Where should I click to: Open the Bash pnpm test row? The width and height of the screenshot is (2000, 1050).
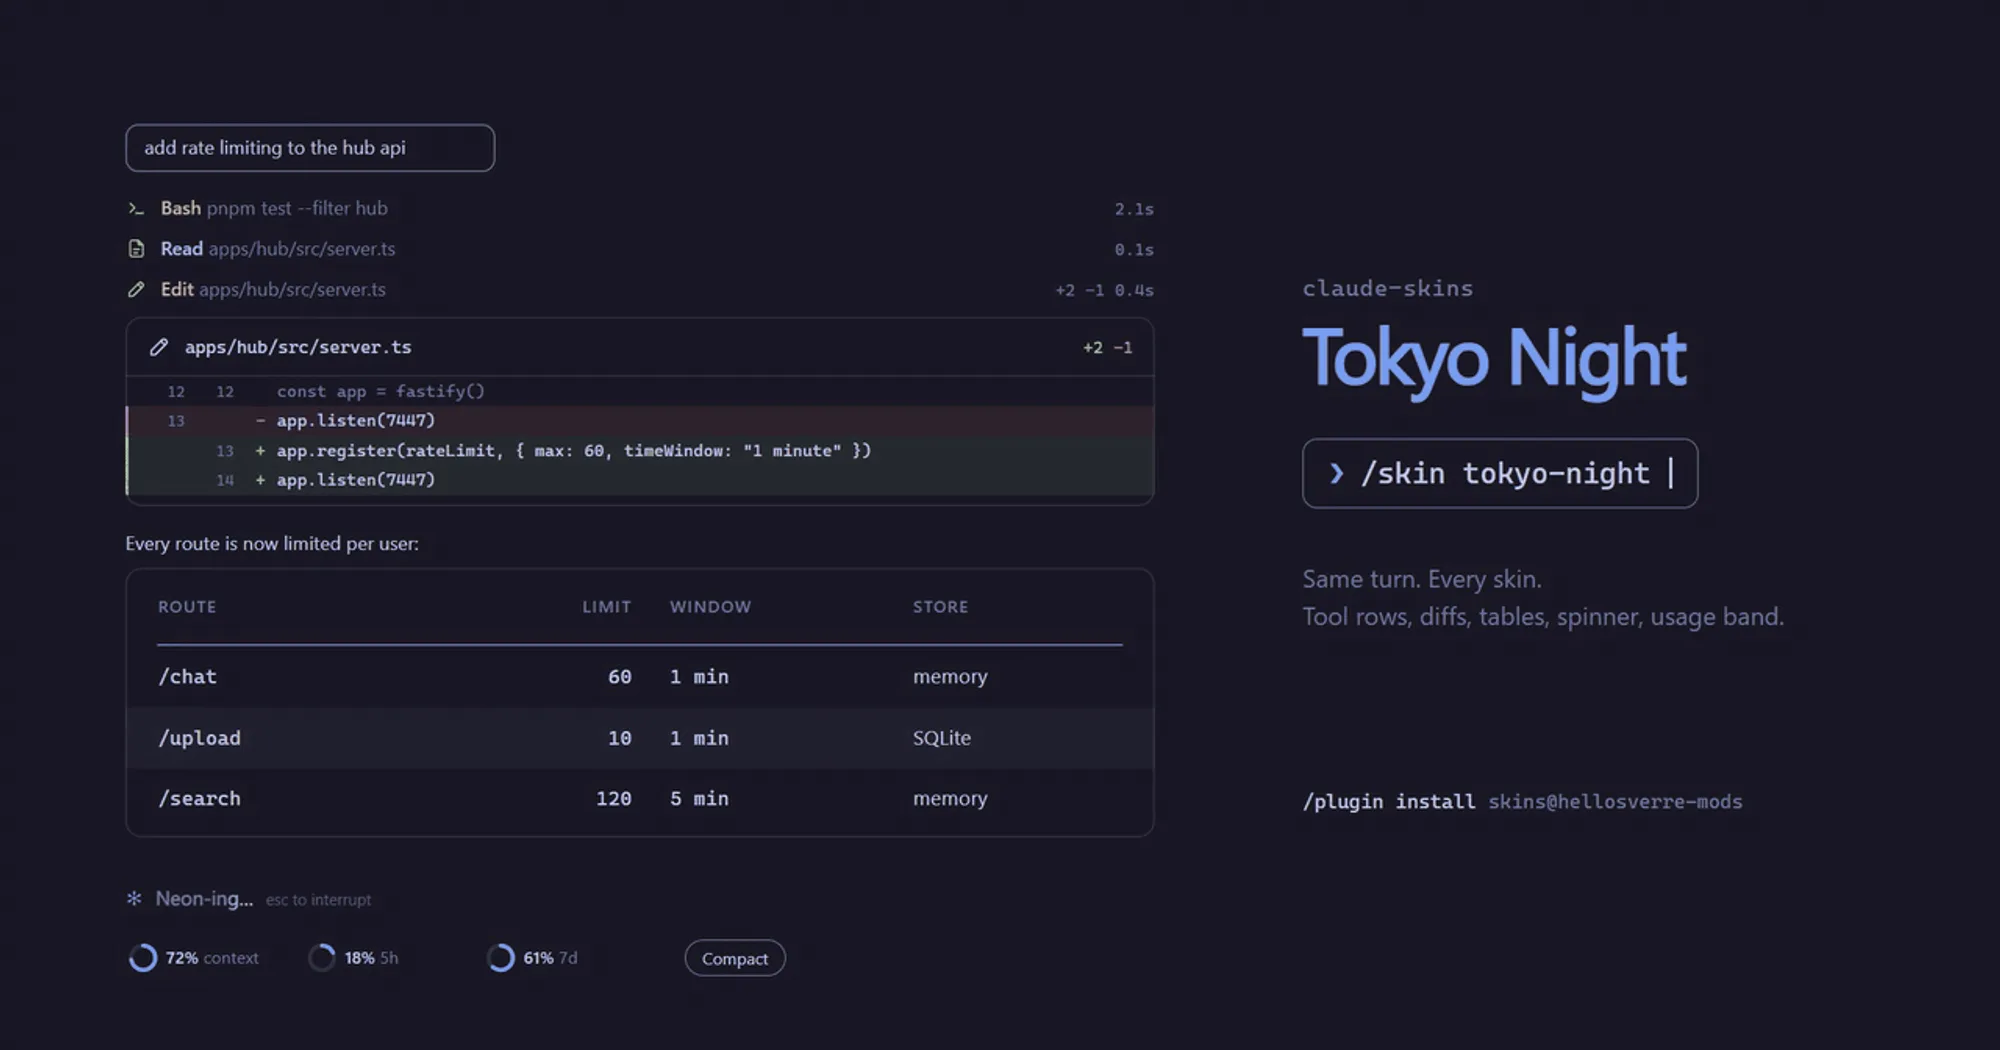click(x=640, y=208)
